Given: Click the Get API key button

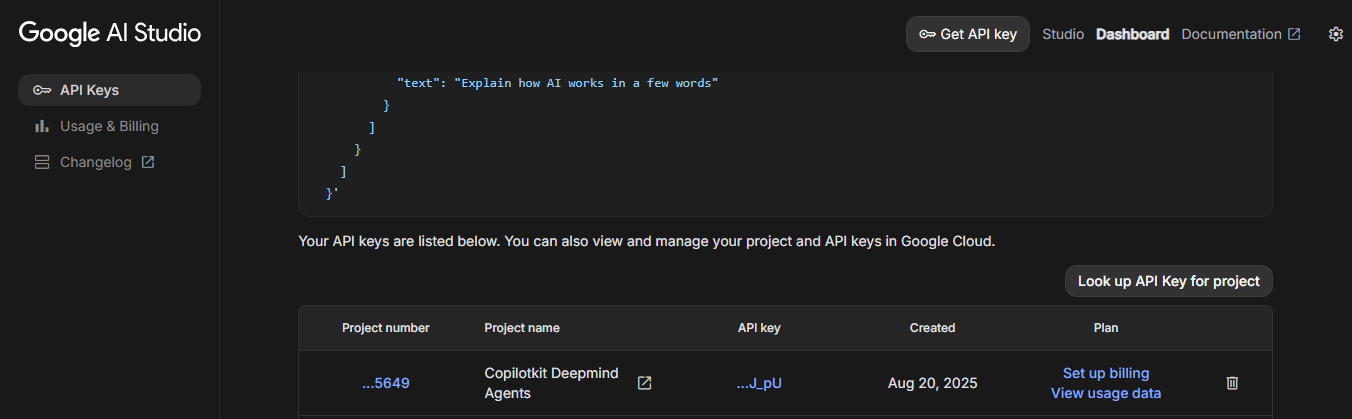Looking at the screenshot, I should [968, 34].
